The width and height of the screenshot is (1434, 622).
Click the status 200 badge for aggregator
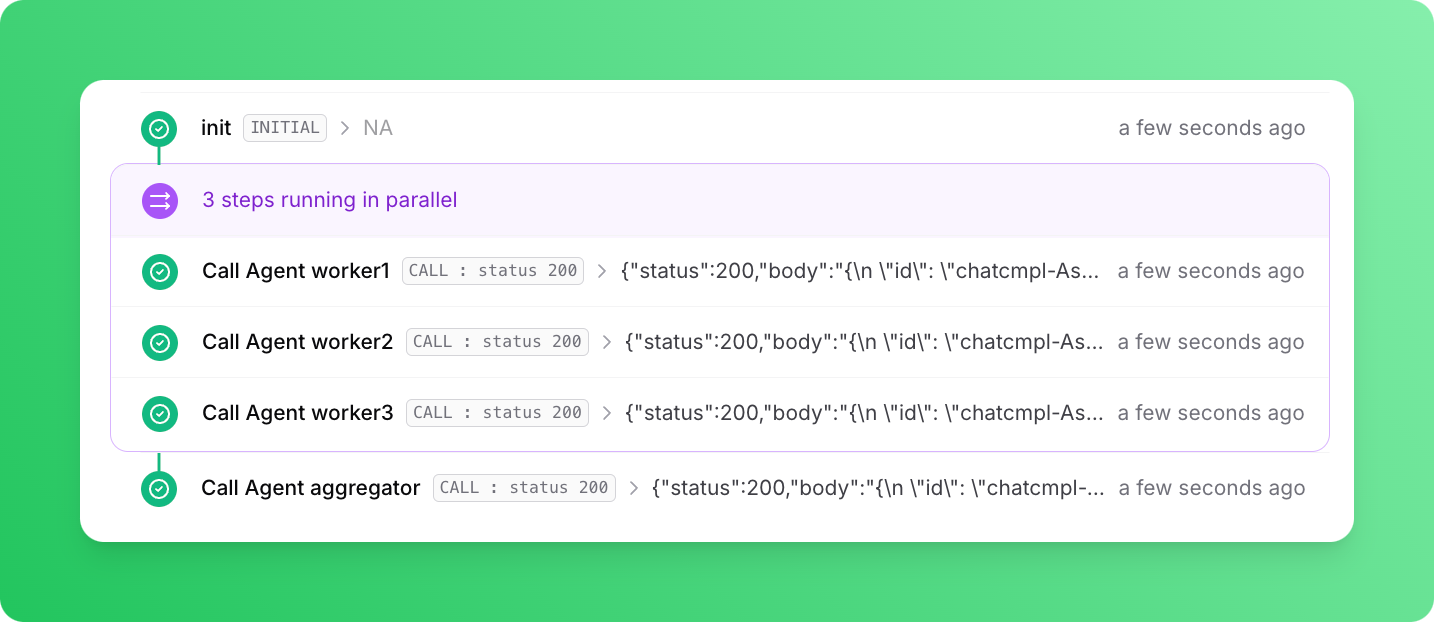tap(524, 488)
